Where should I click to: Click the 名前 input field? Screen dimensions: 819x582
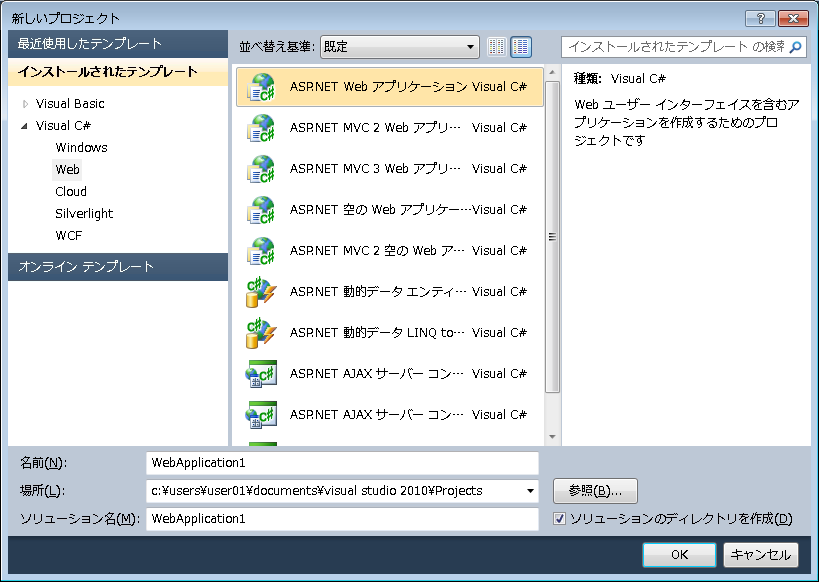342,463
